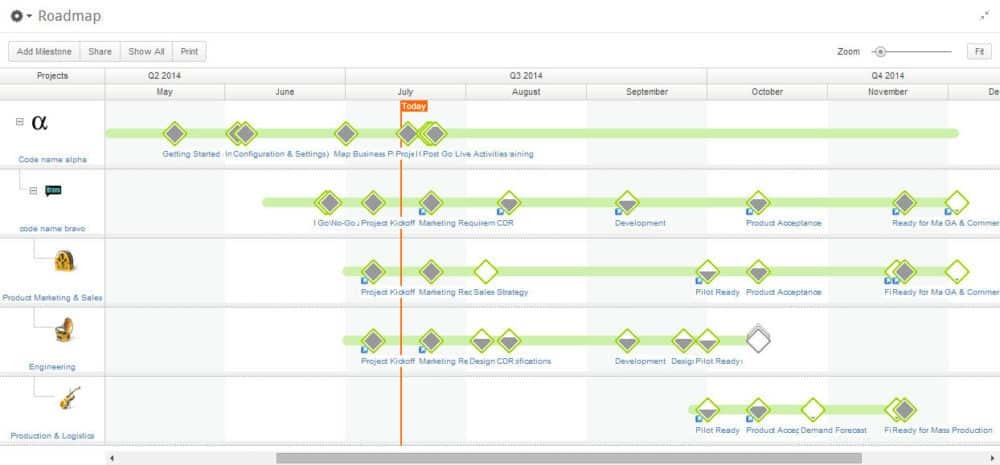Click the Production & Logistics violin icon

[68, 398]
